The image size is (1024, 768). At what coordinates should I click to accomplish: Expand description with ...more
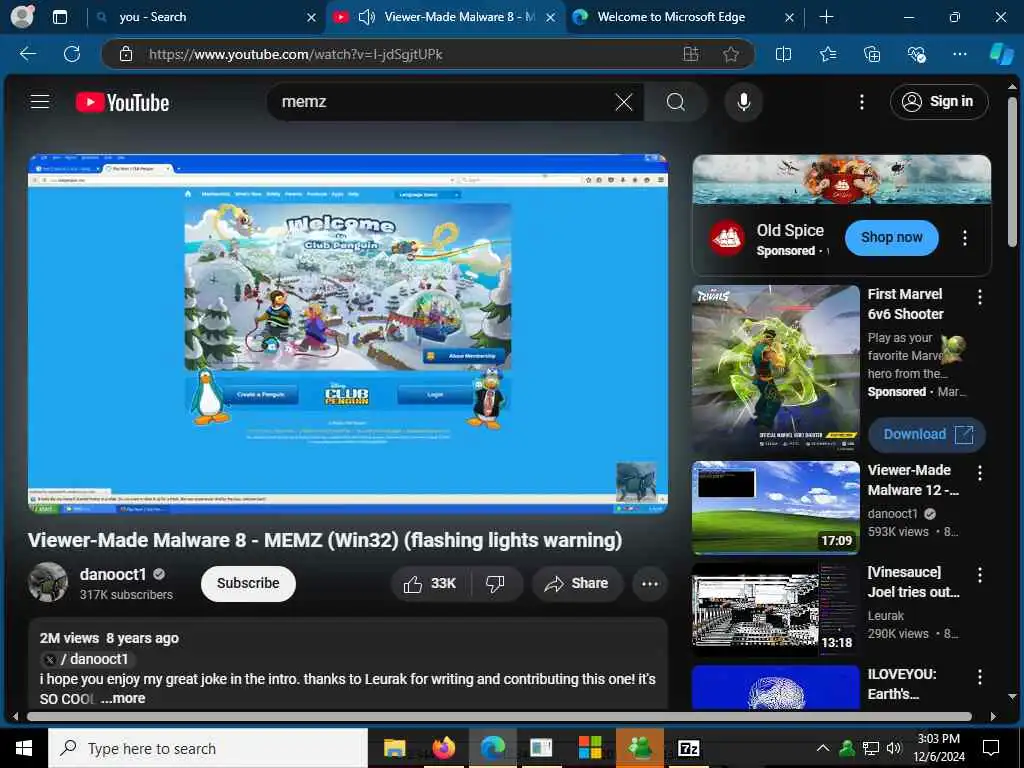coord(123,698)
